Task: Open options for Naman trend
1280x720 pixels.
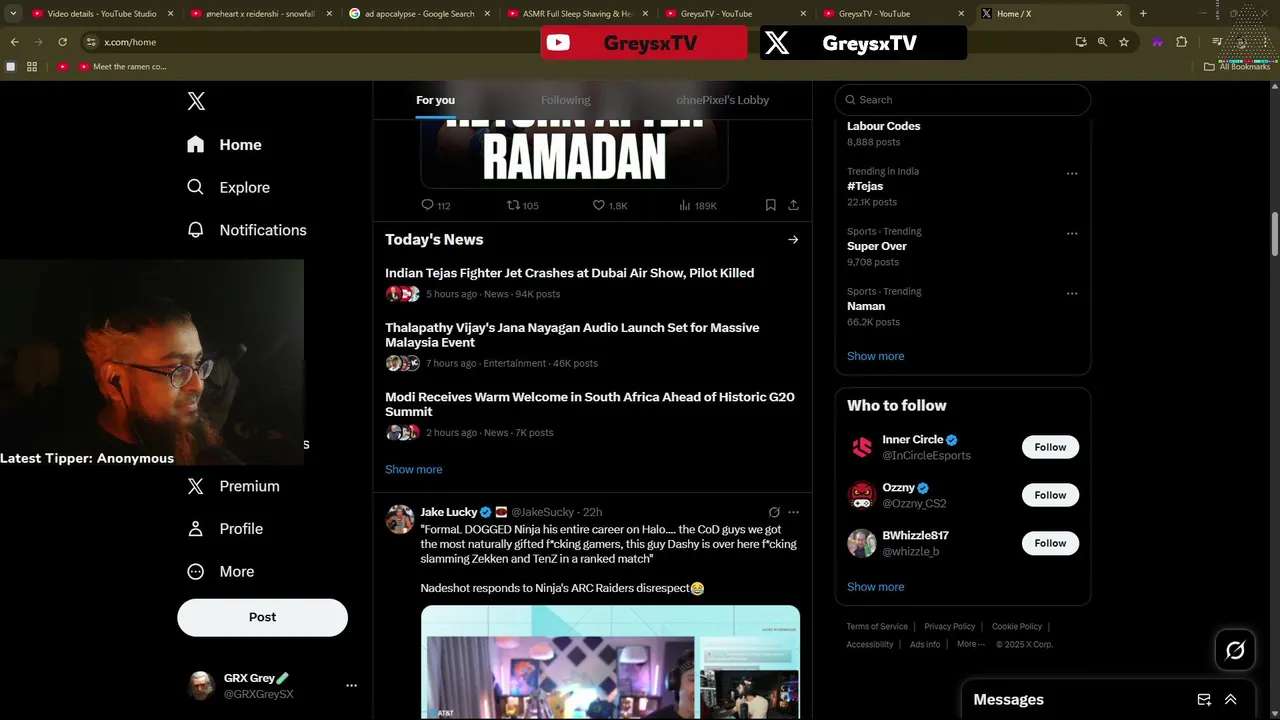Action: coord(1072,293)
